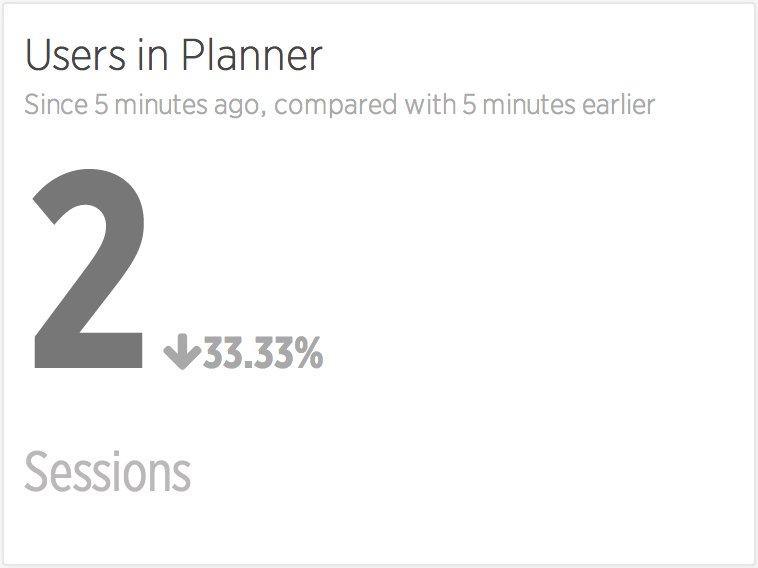Click the word with in the subtitle
758x568 pixels.
point(430,104)
